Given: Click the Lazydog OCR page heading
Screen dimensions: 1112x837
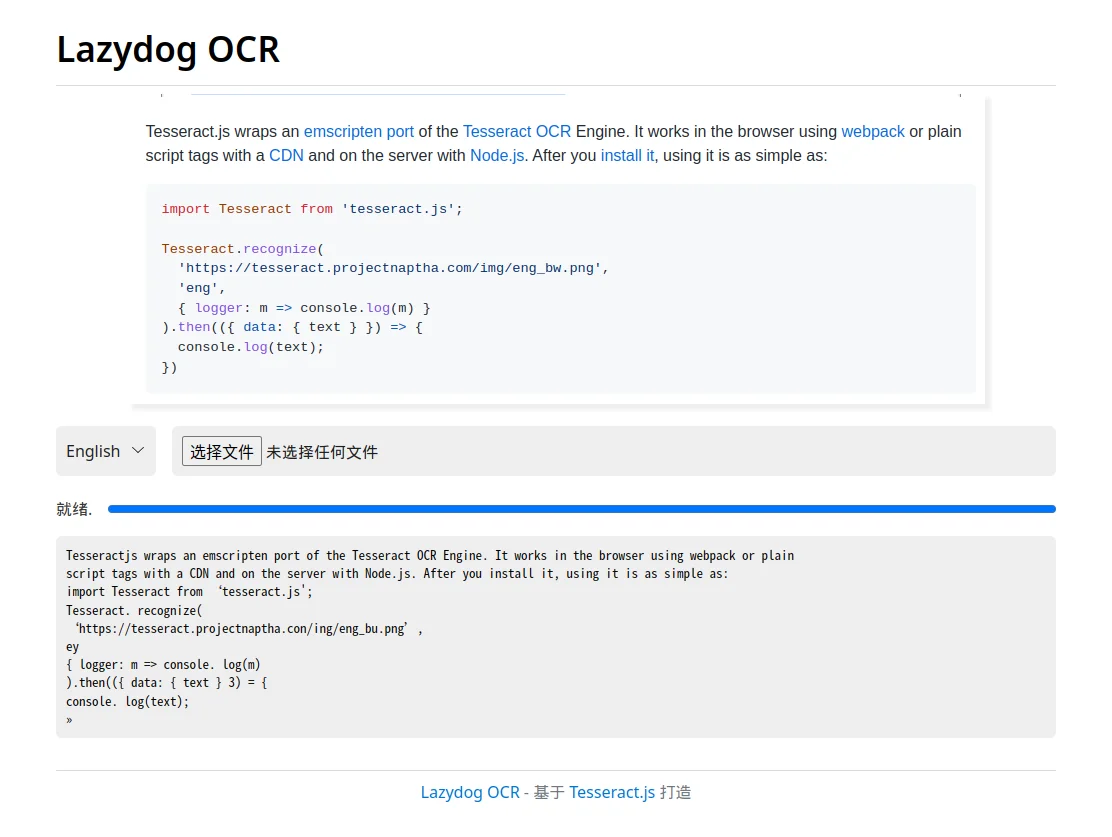Looking at the screenshot, I should click(x=168, y=50).
